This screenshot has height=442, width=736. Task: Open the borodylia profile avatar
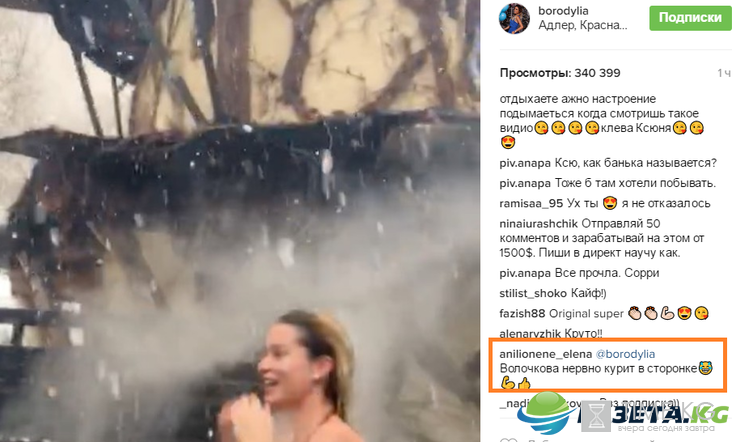(x=514, y=18)
